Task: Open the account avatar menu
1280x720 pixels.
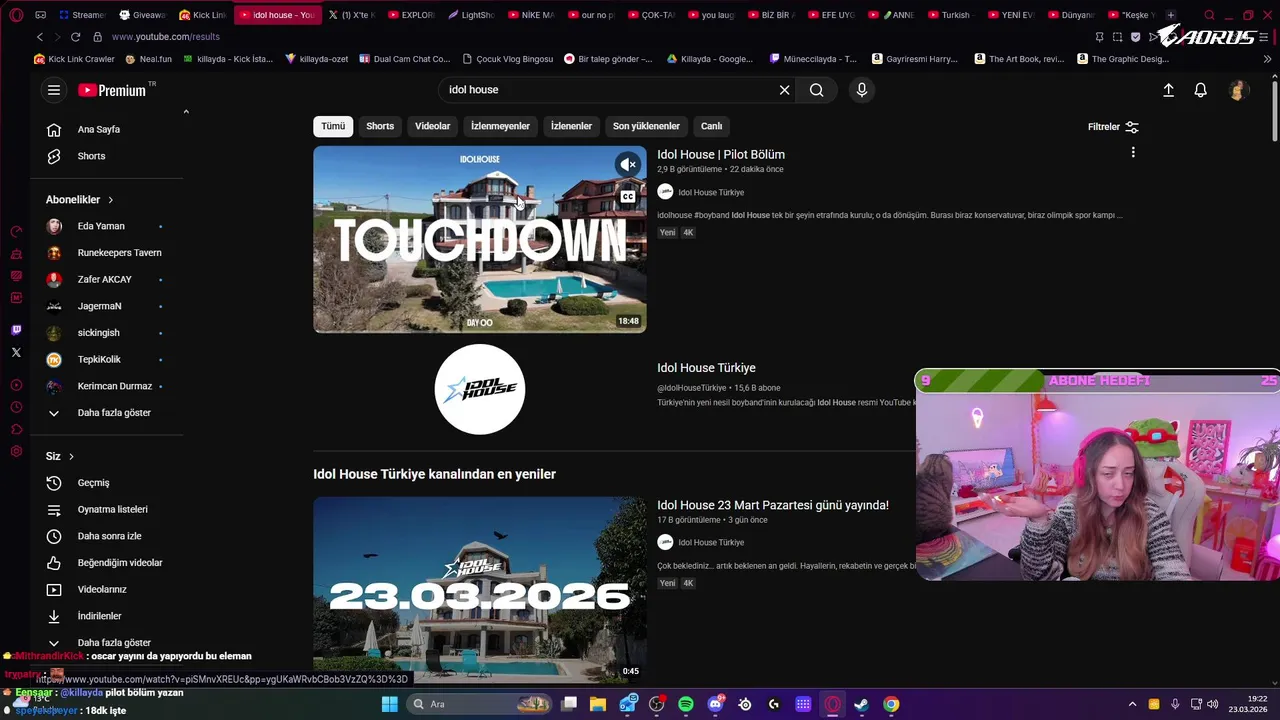Action: pyautogui.click(x=1238, y=90)
